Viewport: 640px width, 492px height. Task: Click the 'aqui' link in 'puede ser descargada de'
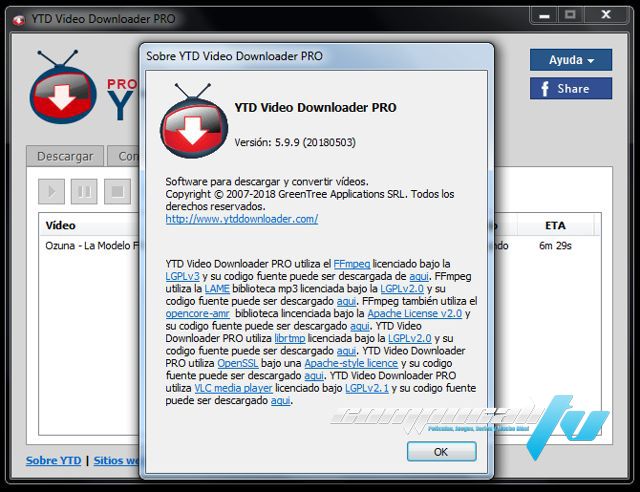(x=419, y=276)
